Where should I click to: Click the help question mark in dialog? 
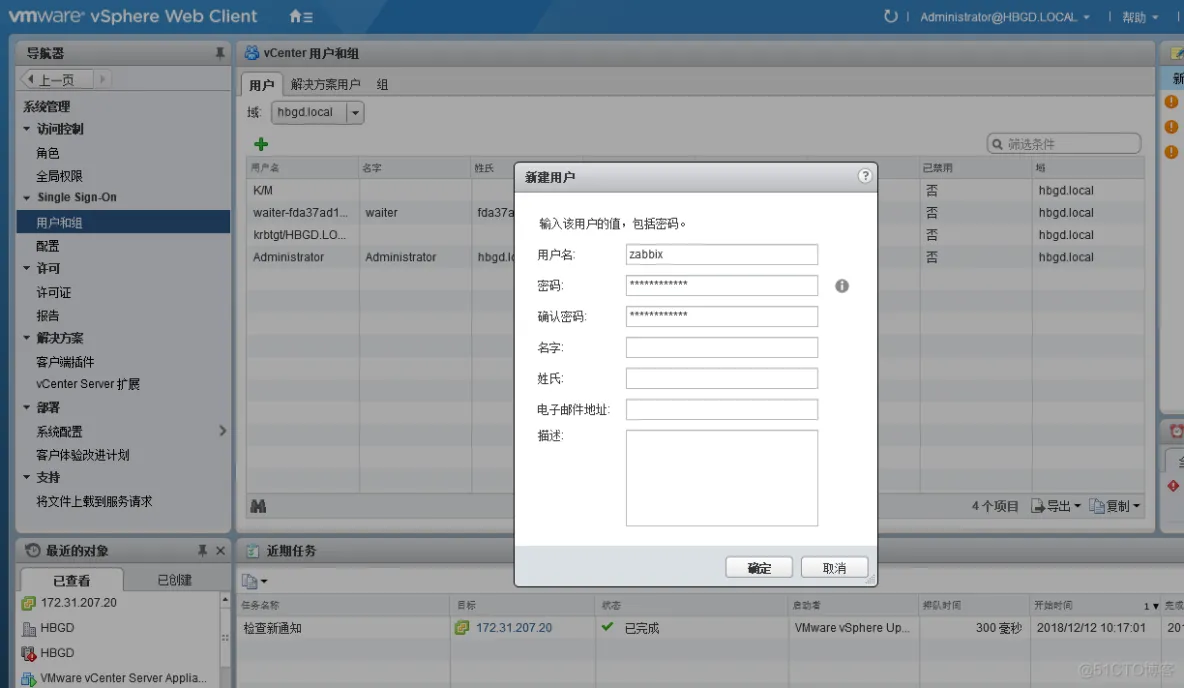865,176
